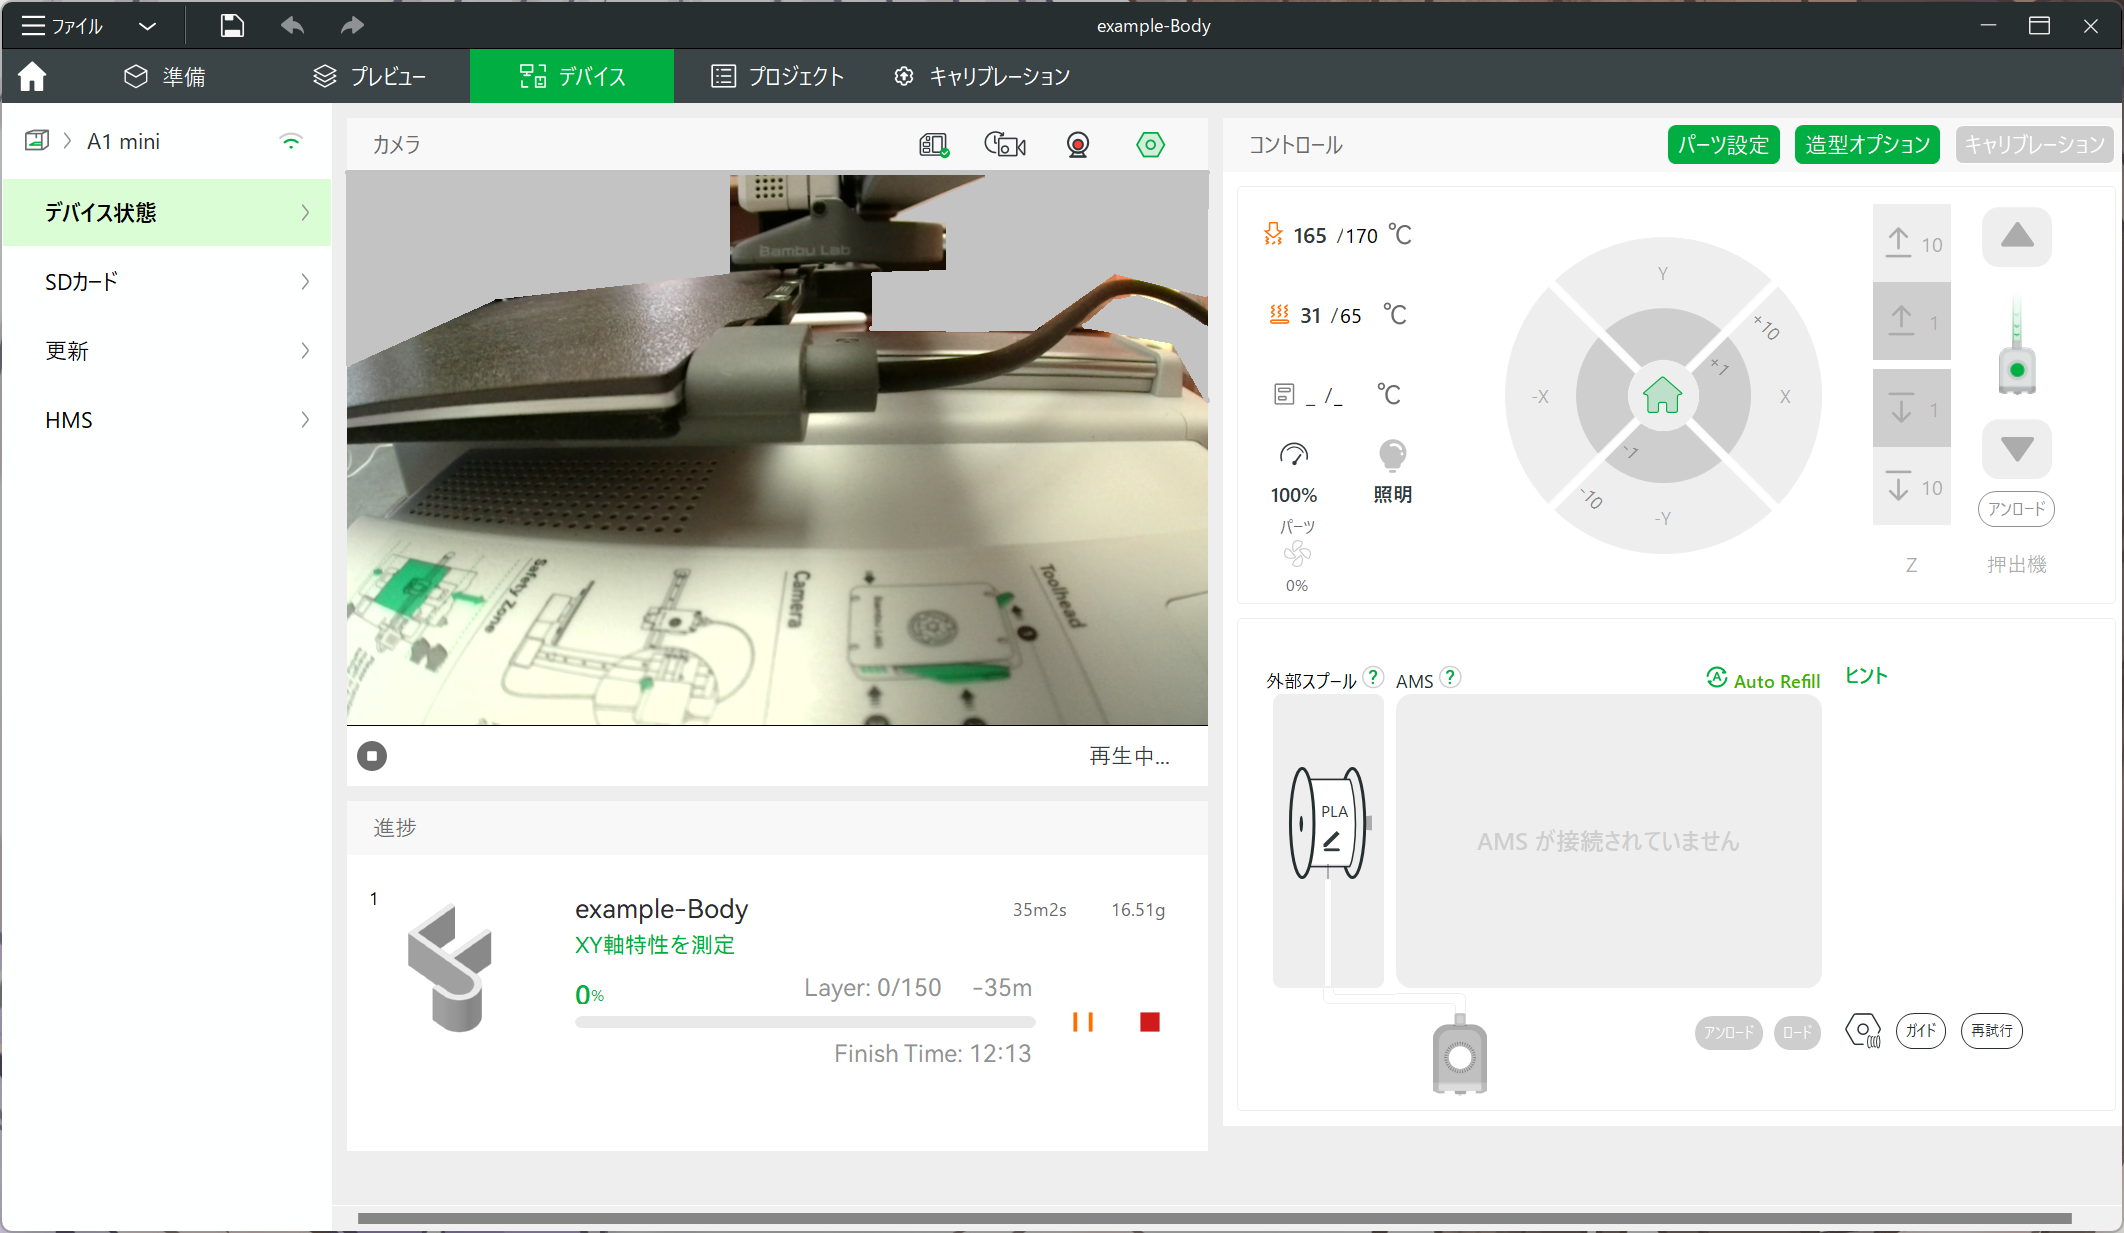Click the filament settings hexagon icon near Guide button
The width and height of the screenshot is (2124, 1233).
click(x=1863, y=1031)
